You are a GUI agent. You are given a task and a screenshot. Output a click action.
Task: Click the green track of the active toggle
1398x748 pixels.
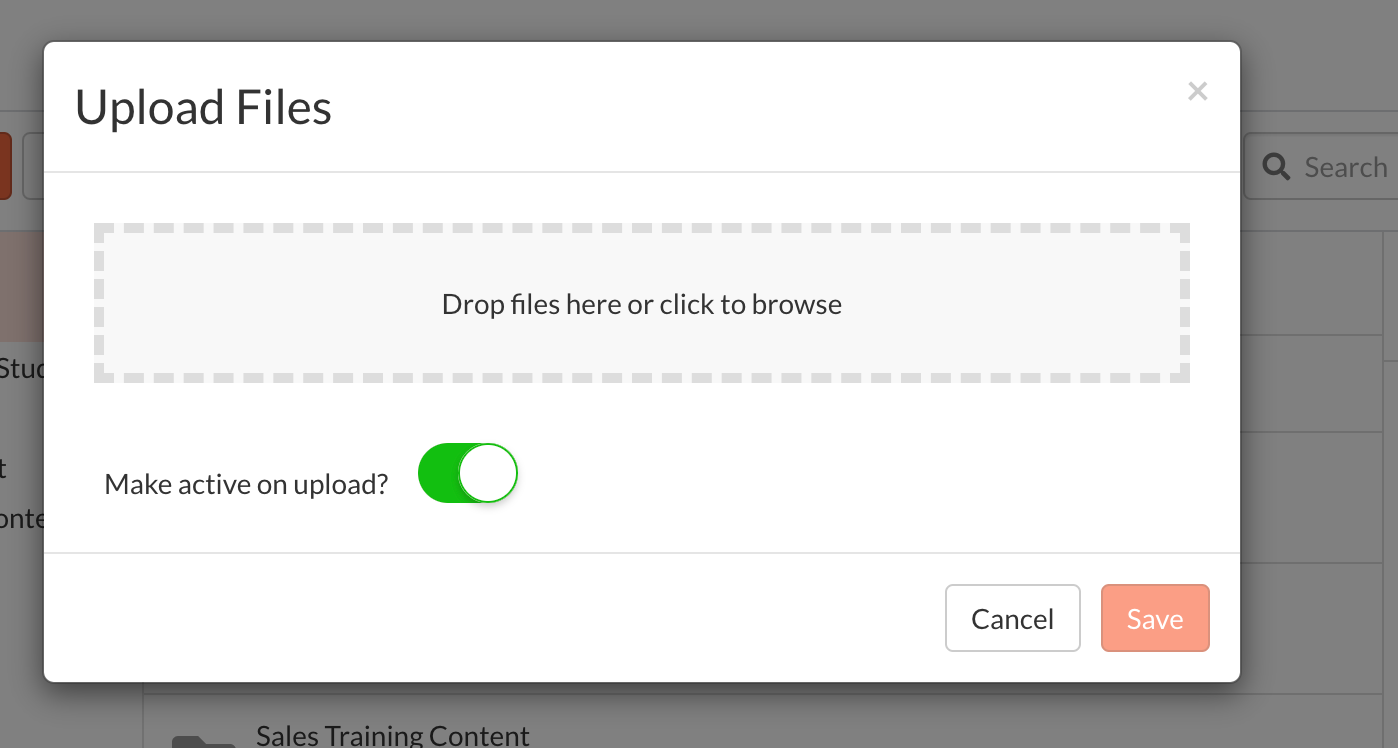tap(438, 473)
